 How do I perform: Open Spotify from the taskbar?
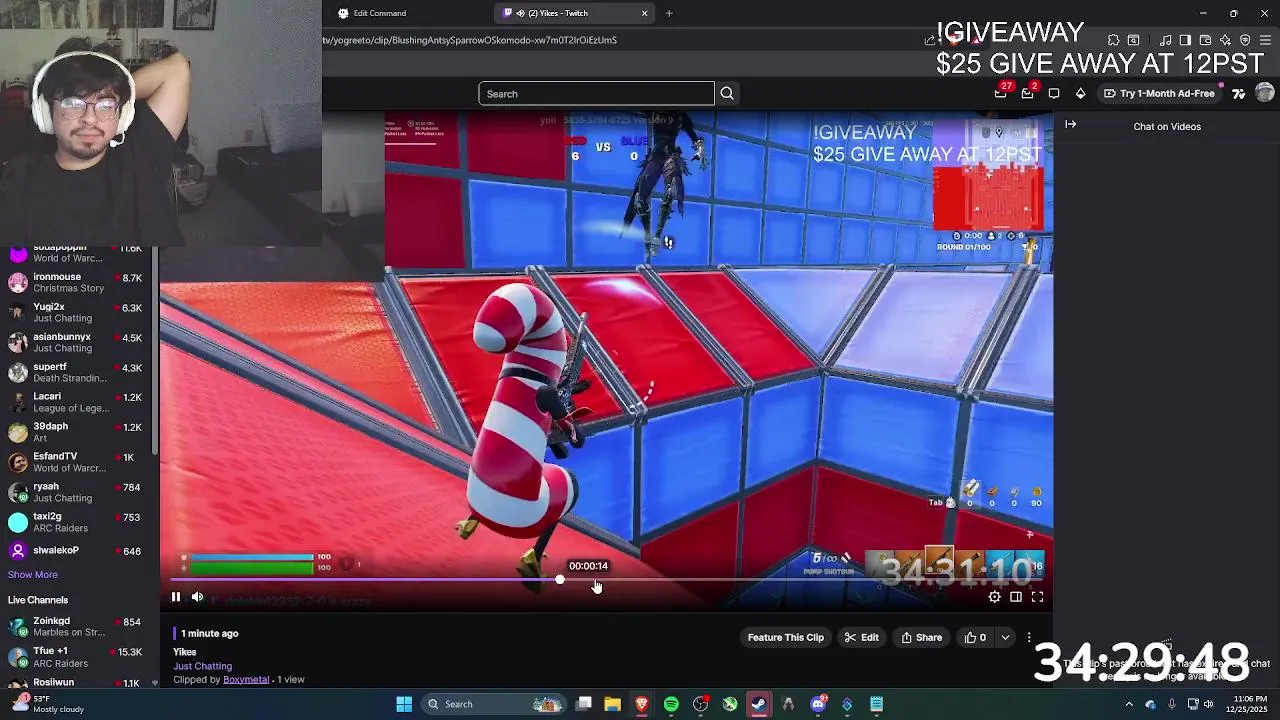(x=671, y=704)
